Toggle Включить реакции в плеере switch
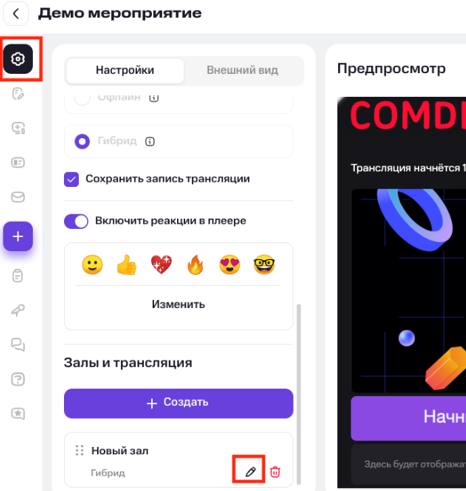This screenshot has height=491, width=466. click(76, 221)
